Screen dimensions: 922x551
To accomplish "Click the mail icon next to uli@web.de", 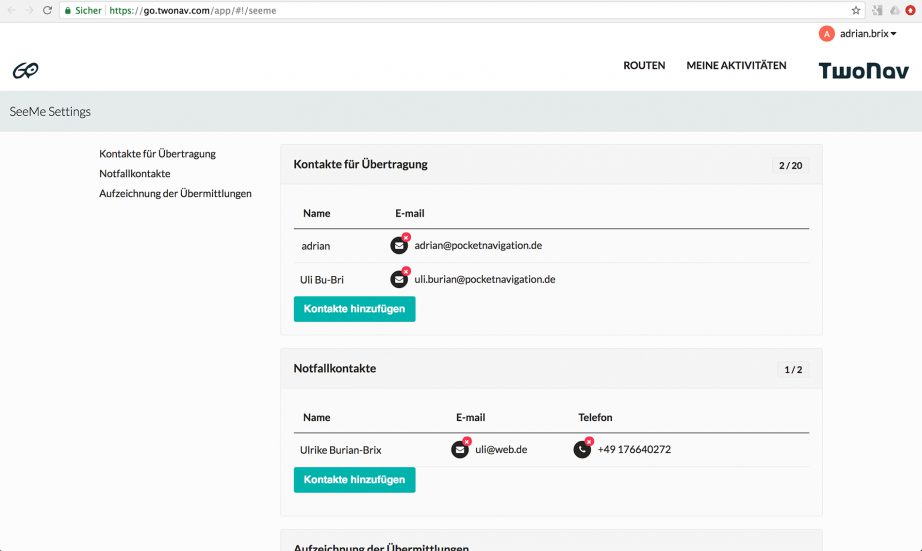I will click(x=460, y=450).
